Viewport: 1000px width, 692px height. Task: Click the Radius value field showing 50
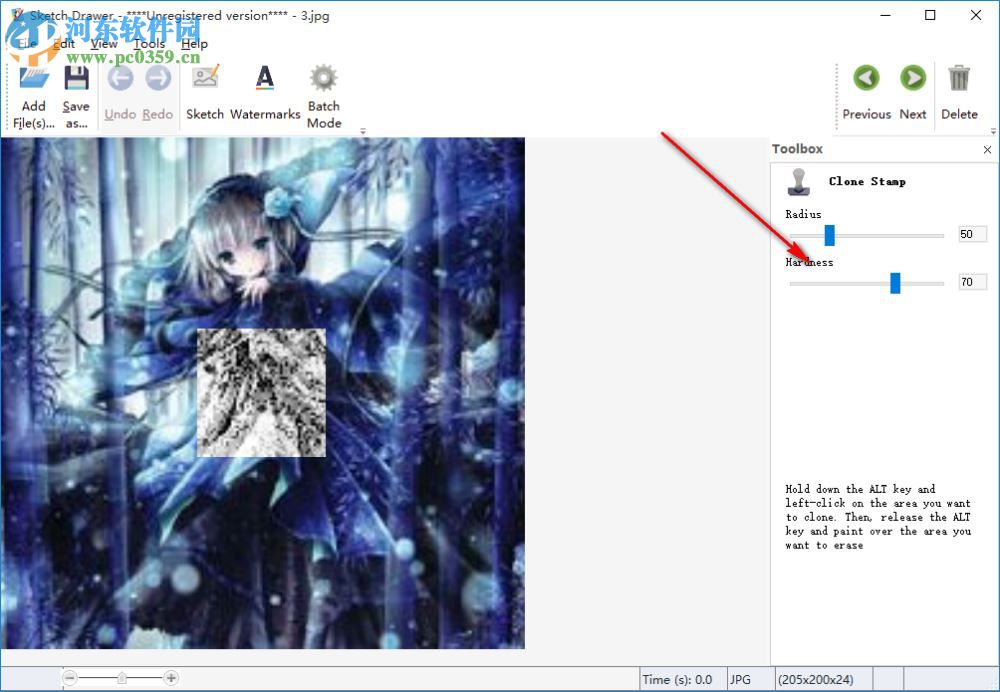(972, 233)
